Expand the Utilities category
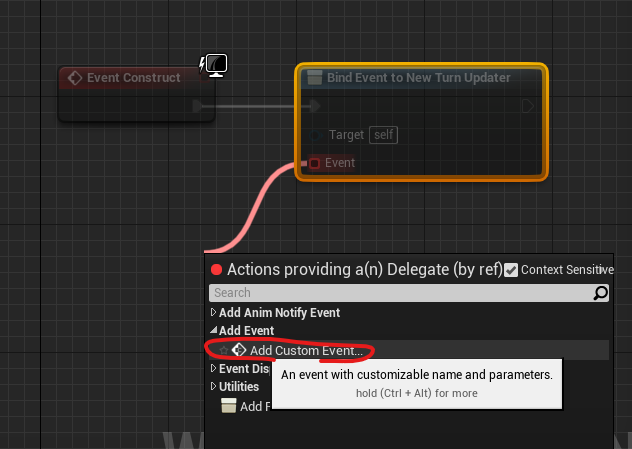This screenshot has height=449, width=632. pos(213,386)
